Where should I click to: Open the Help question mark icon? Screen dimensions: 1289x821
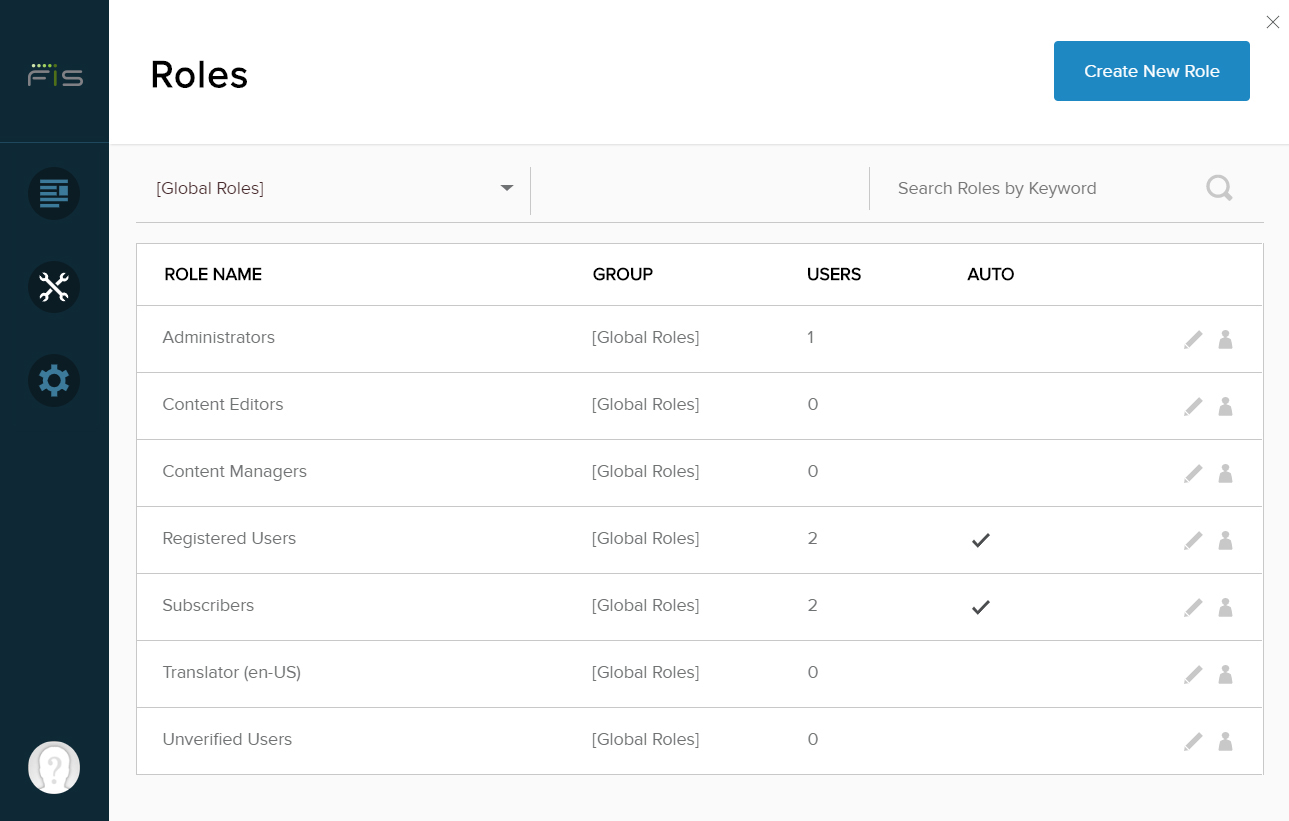(54, 768)
